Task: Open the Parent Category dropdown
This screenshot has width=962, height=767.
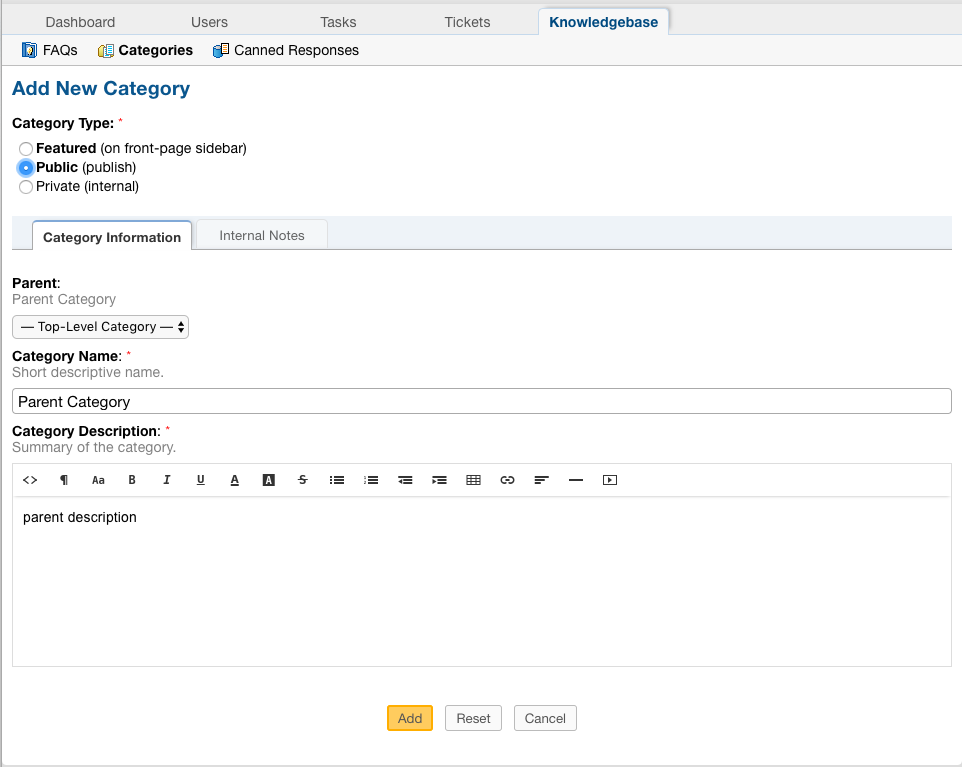Action: click(x=100, y=327)
